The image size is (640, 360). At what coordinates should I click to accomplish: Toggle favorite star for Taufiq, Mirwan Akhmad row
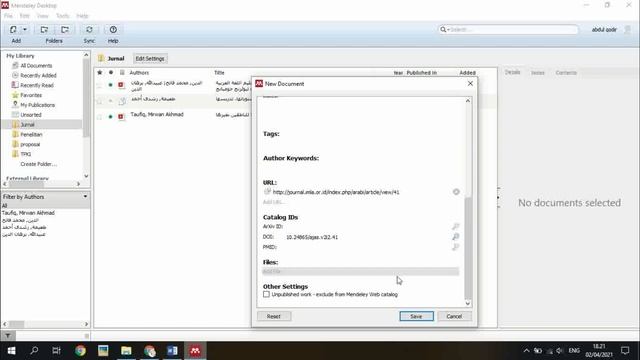[100, 117]
